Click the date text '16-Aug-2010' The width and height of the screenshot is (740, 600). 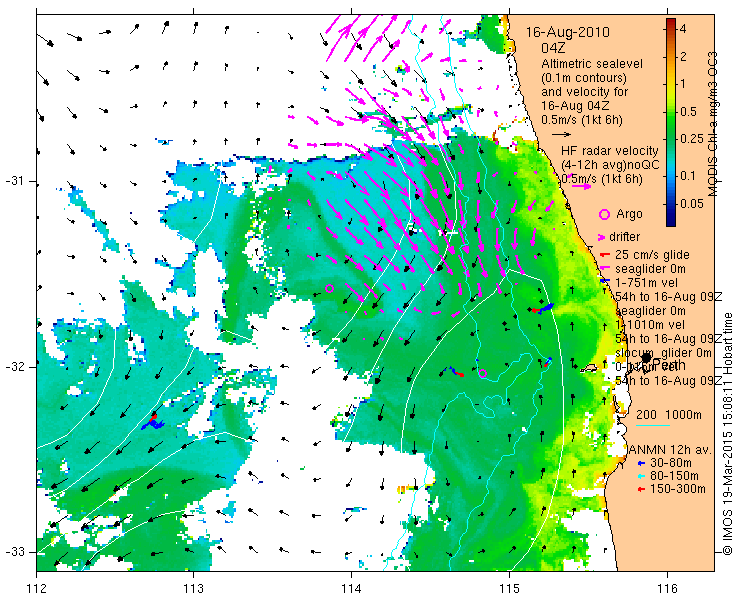coord(568,33)
